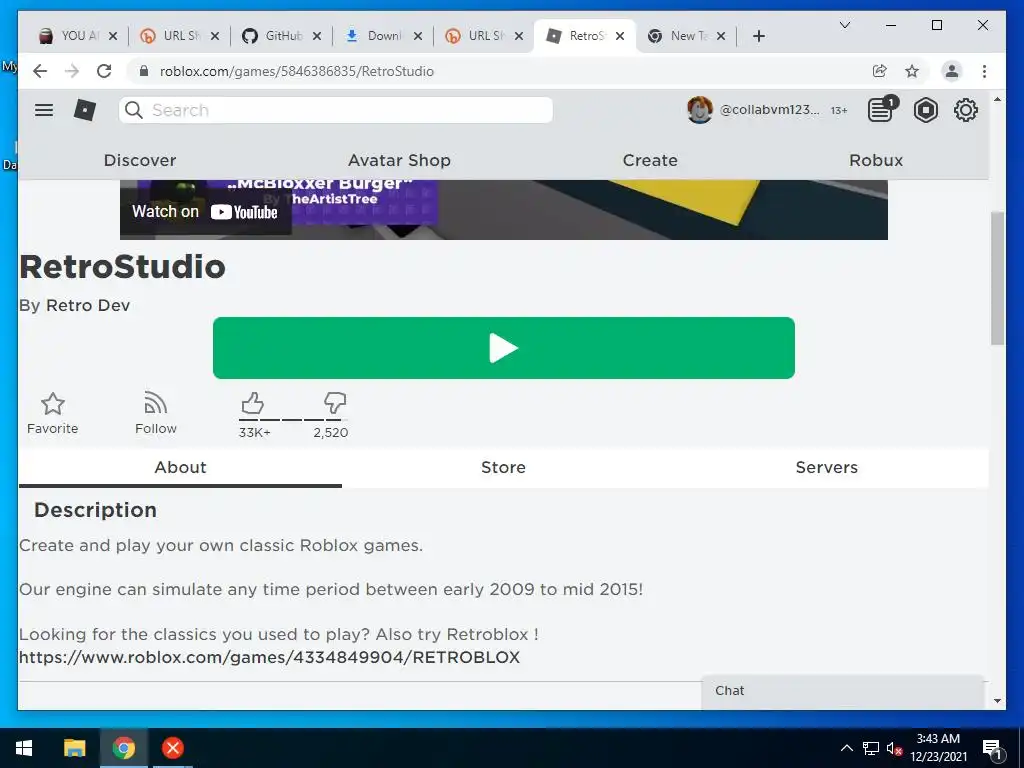Close the Downloads tab

418,36
